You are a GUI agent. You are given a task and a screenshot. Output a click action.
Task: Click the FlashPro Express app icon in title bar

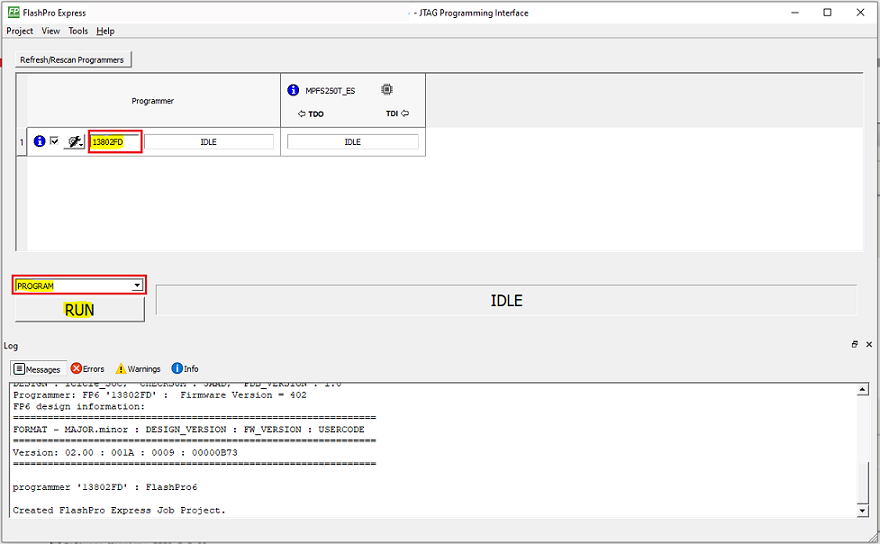tap(12, 12)
